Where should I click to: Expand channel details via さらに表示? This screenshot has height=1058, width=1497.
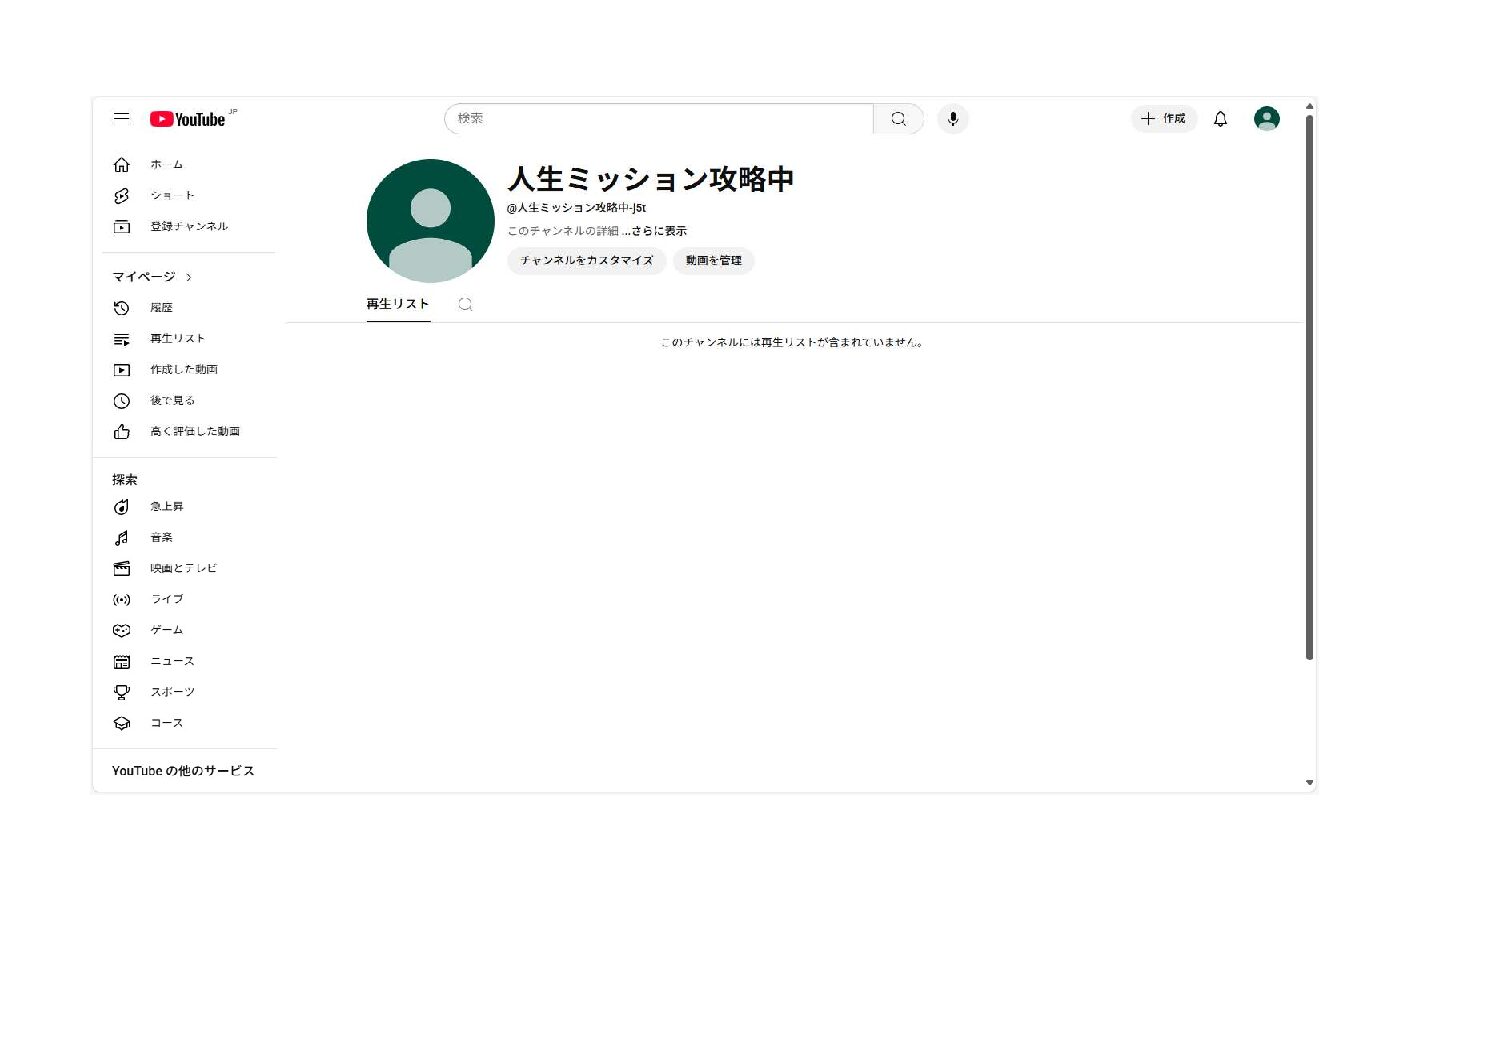(656, 231)
